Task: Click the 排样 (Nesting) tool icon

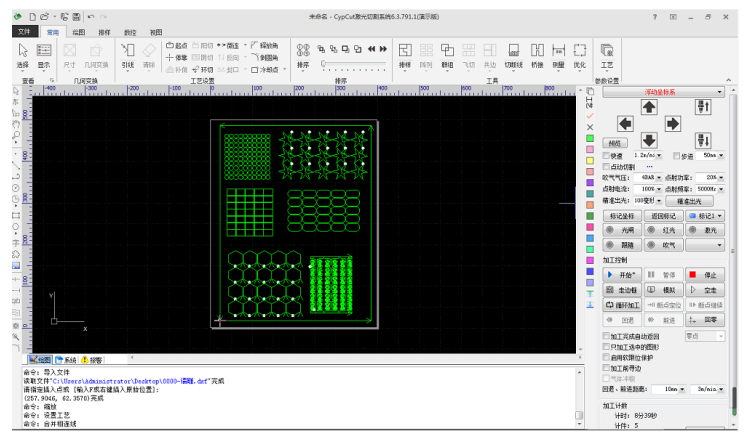Action: coord(405,54)
